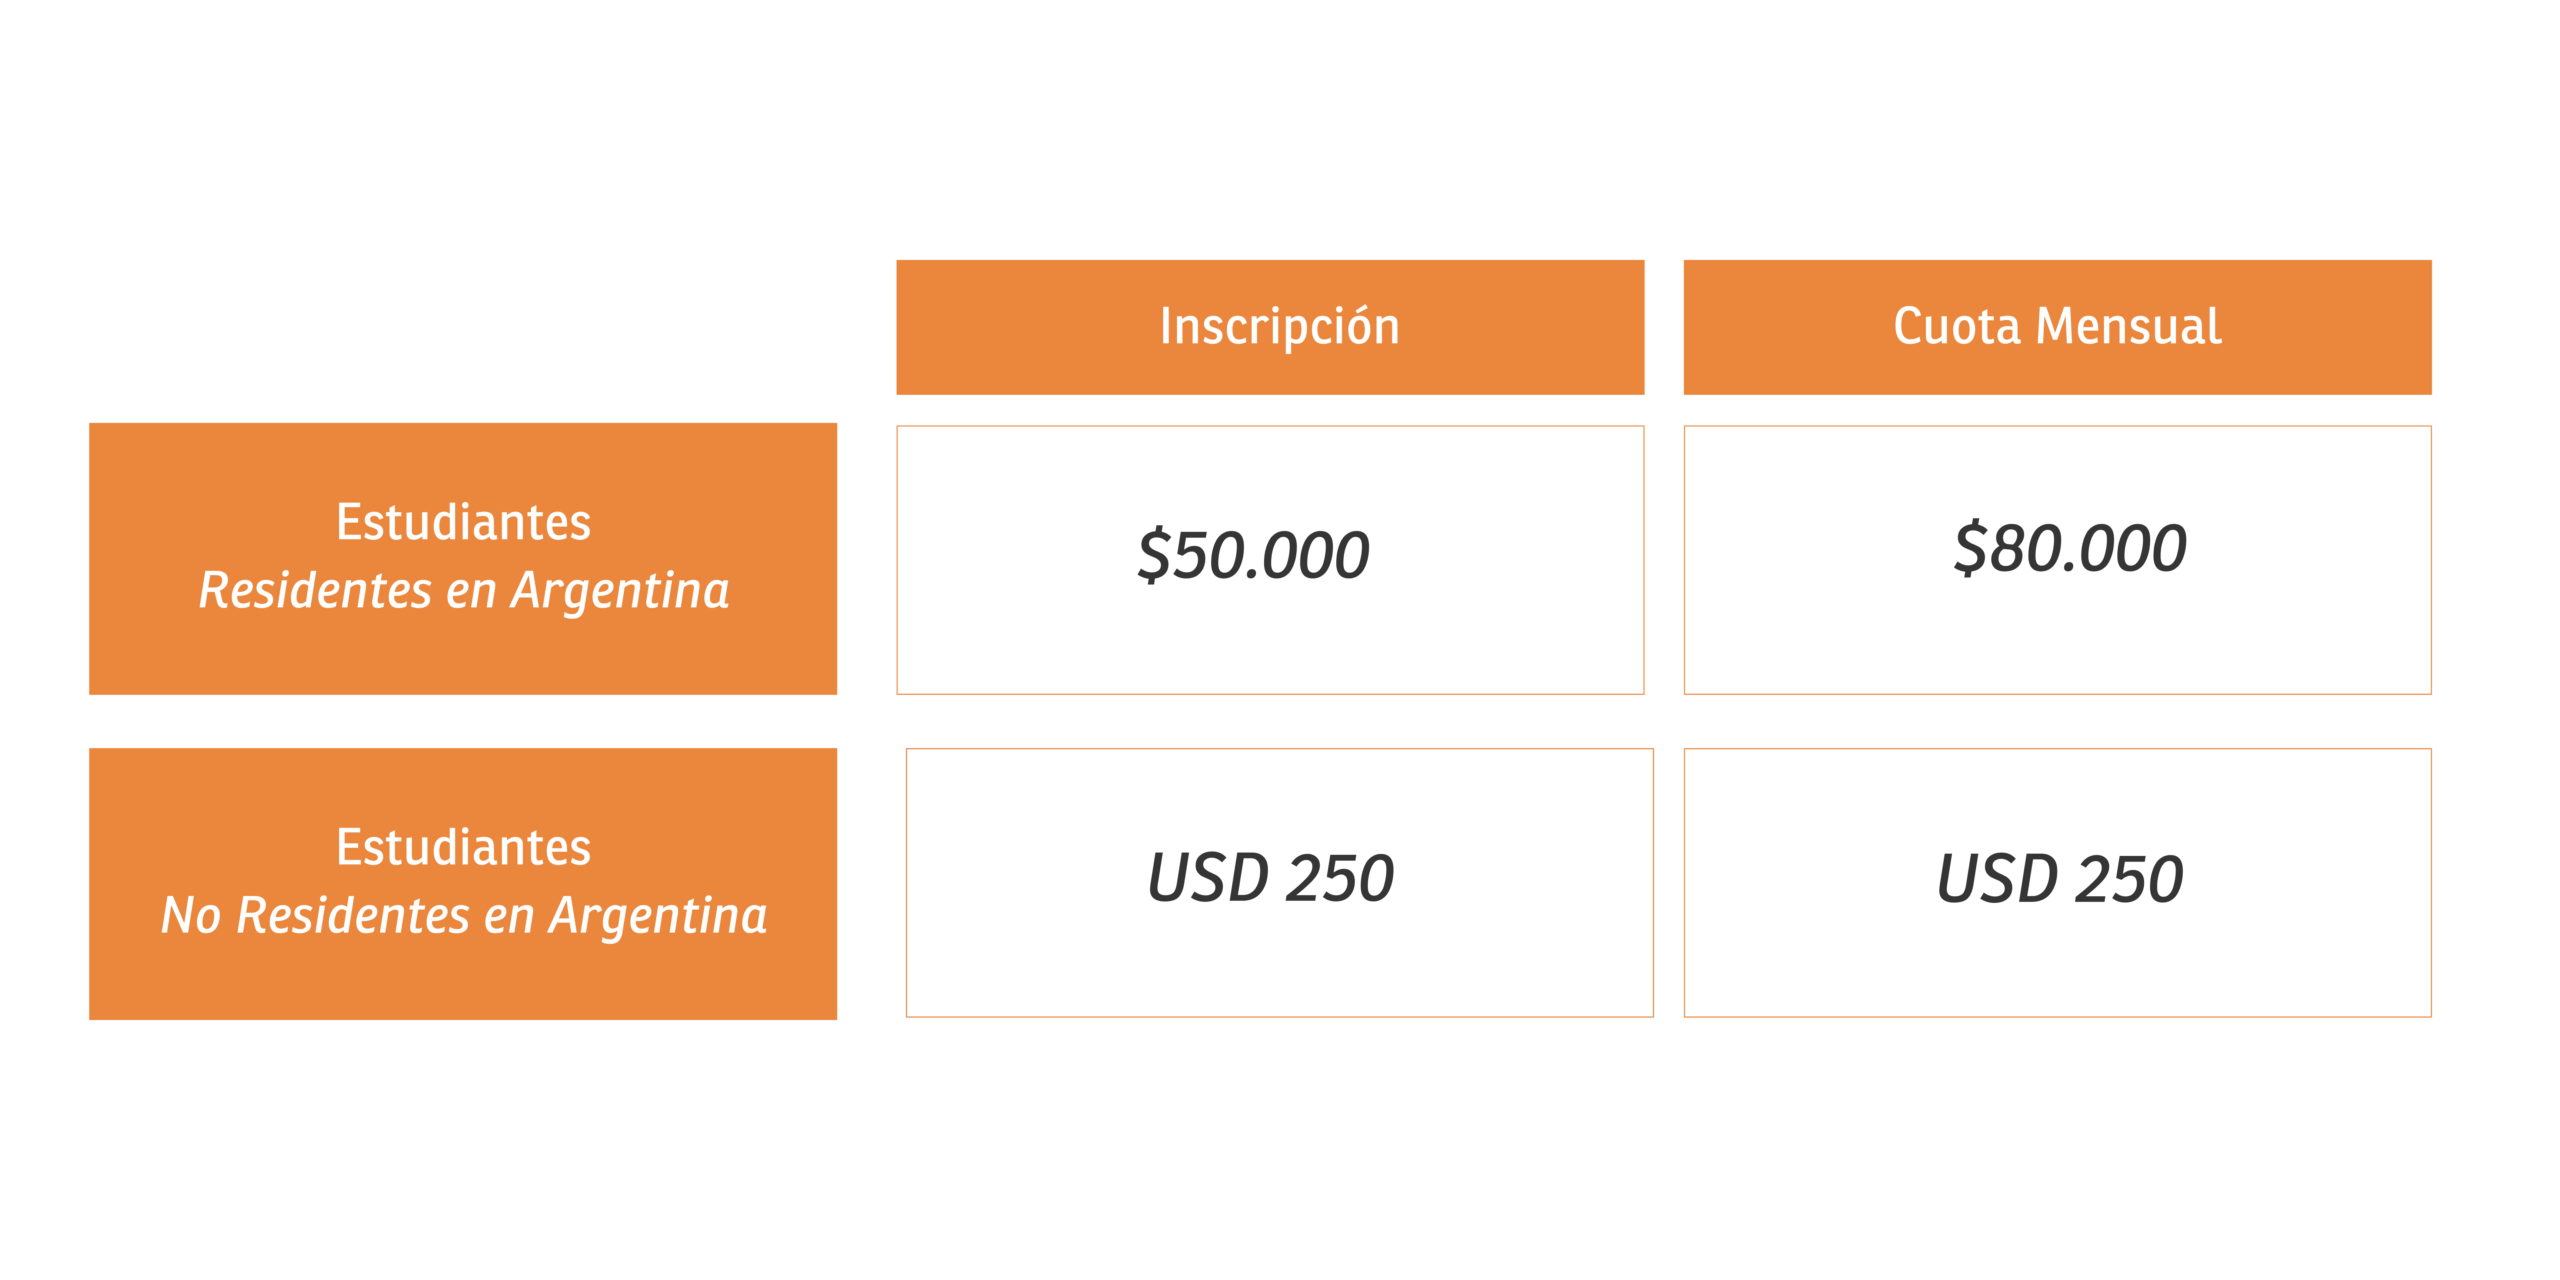Click "250" in the non-resident Cuota Mensual cell
Screen dimensions: 2560x1280
pyautogui.click(x=2130, y=879)
